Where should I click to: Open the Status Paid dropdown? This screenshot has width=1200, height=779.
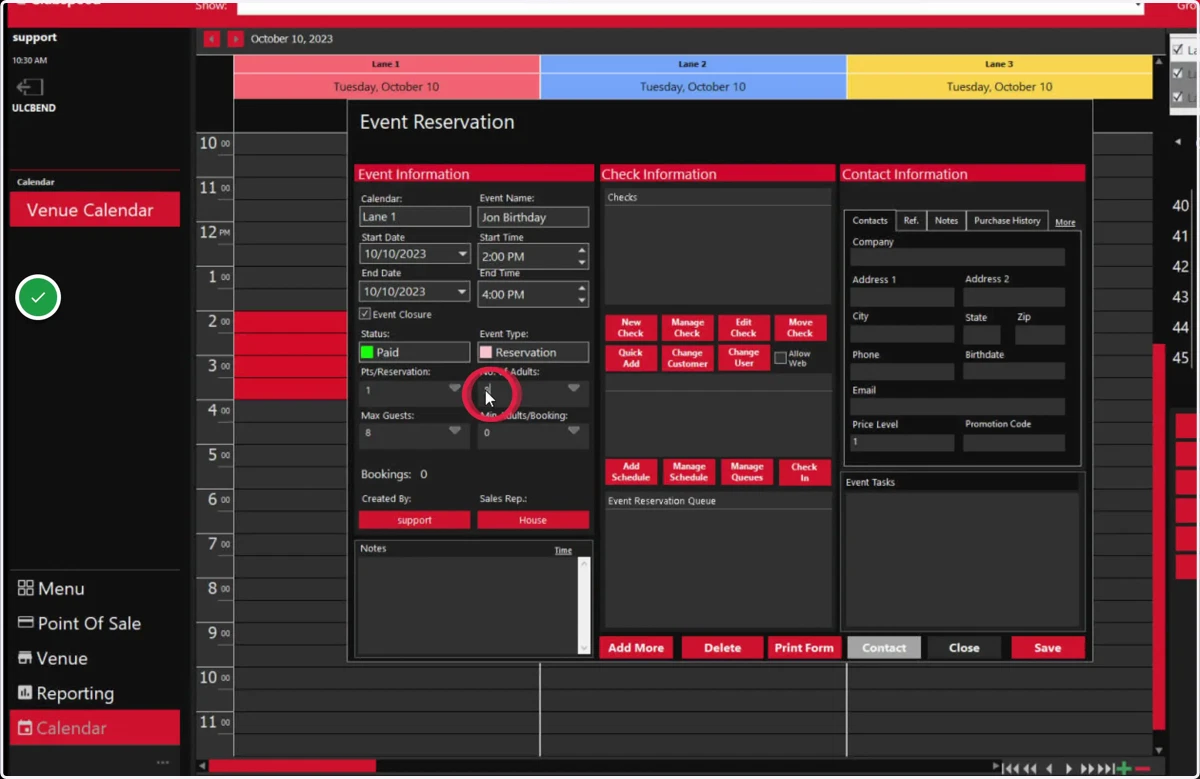tap(415, 352)
